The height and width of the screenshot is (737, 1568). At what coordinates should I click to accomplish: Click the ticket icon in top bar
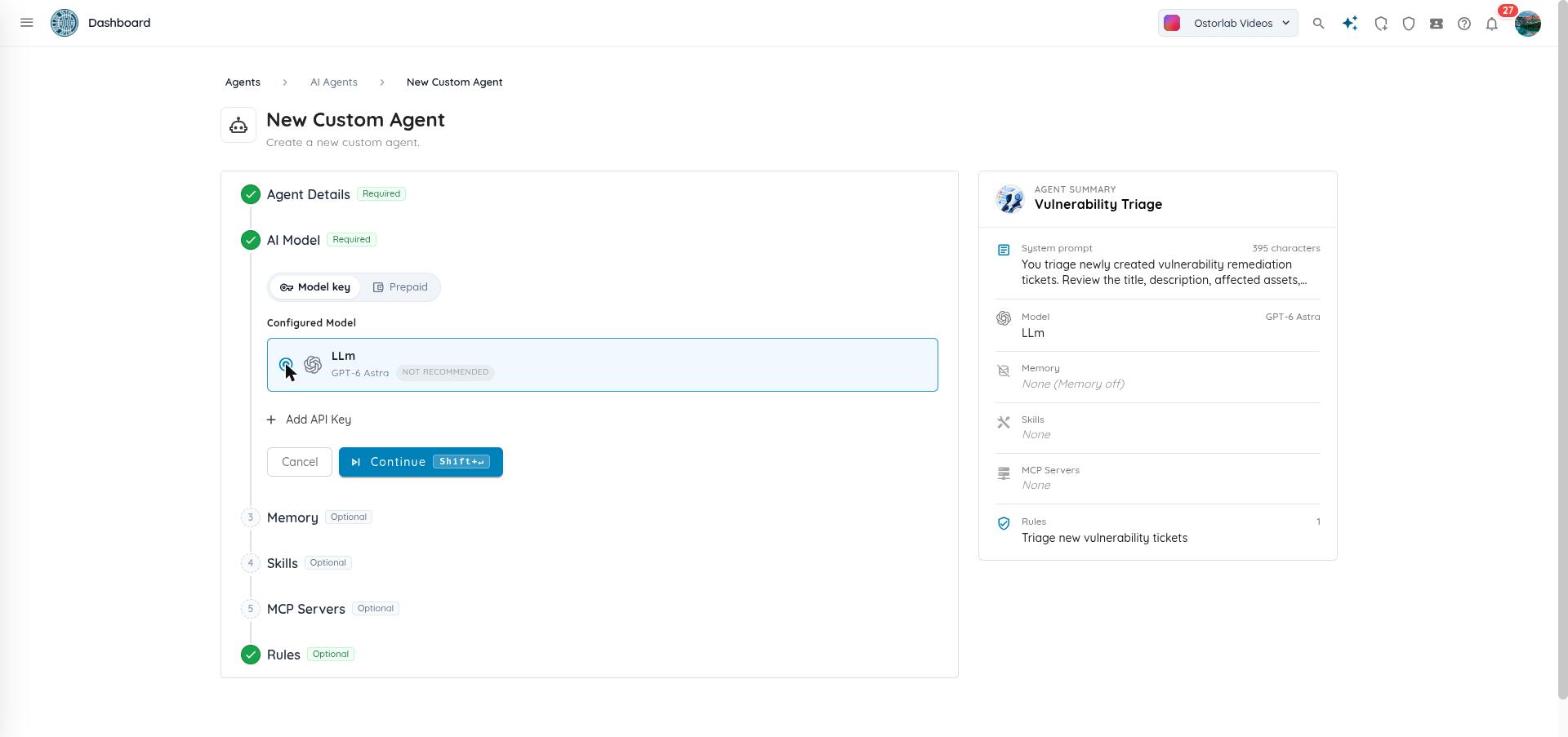tap(1436, 23)
